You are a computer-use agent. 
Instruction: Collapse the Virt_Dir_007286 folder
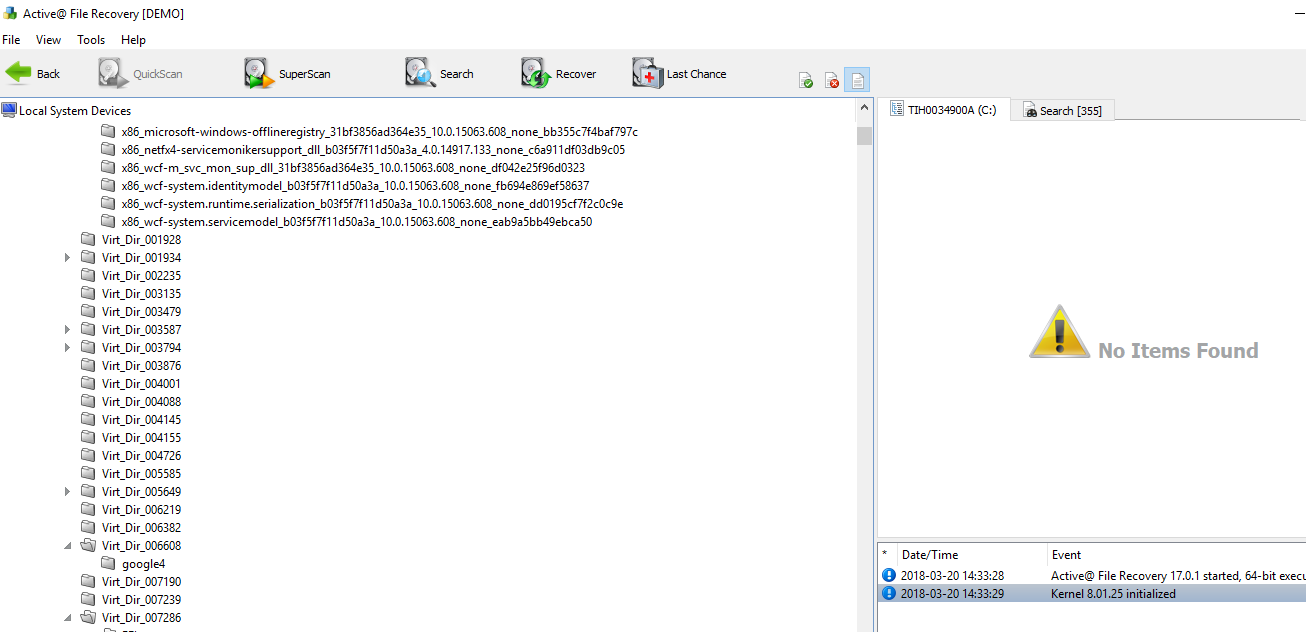tap(67, 618)
